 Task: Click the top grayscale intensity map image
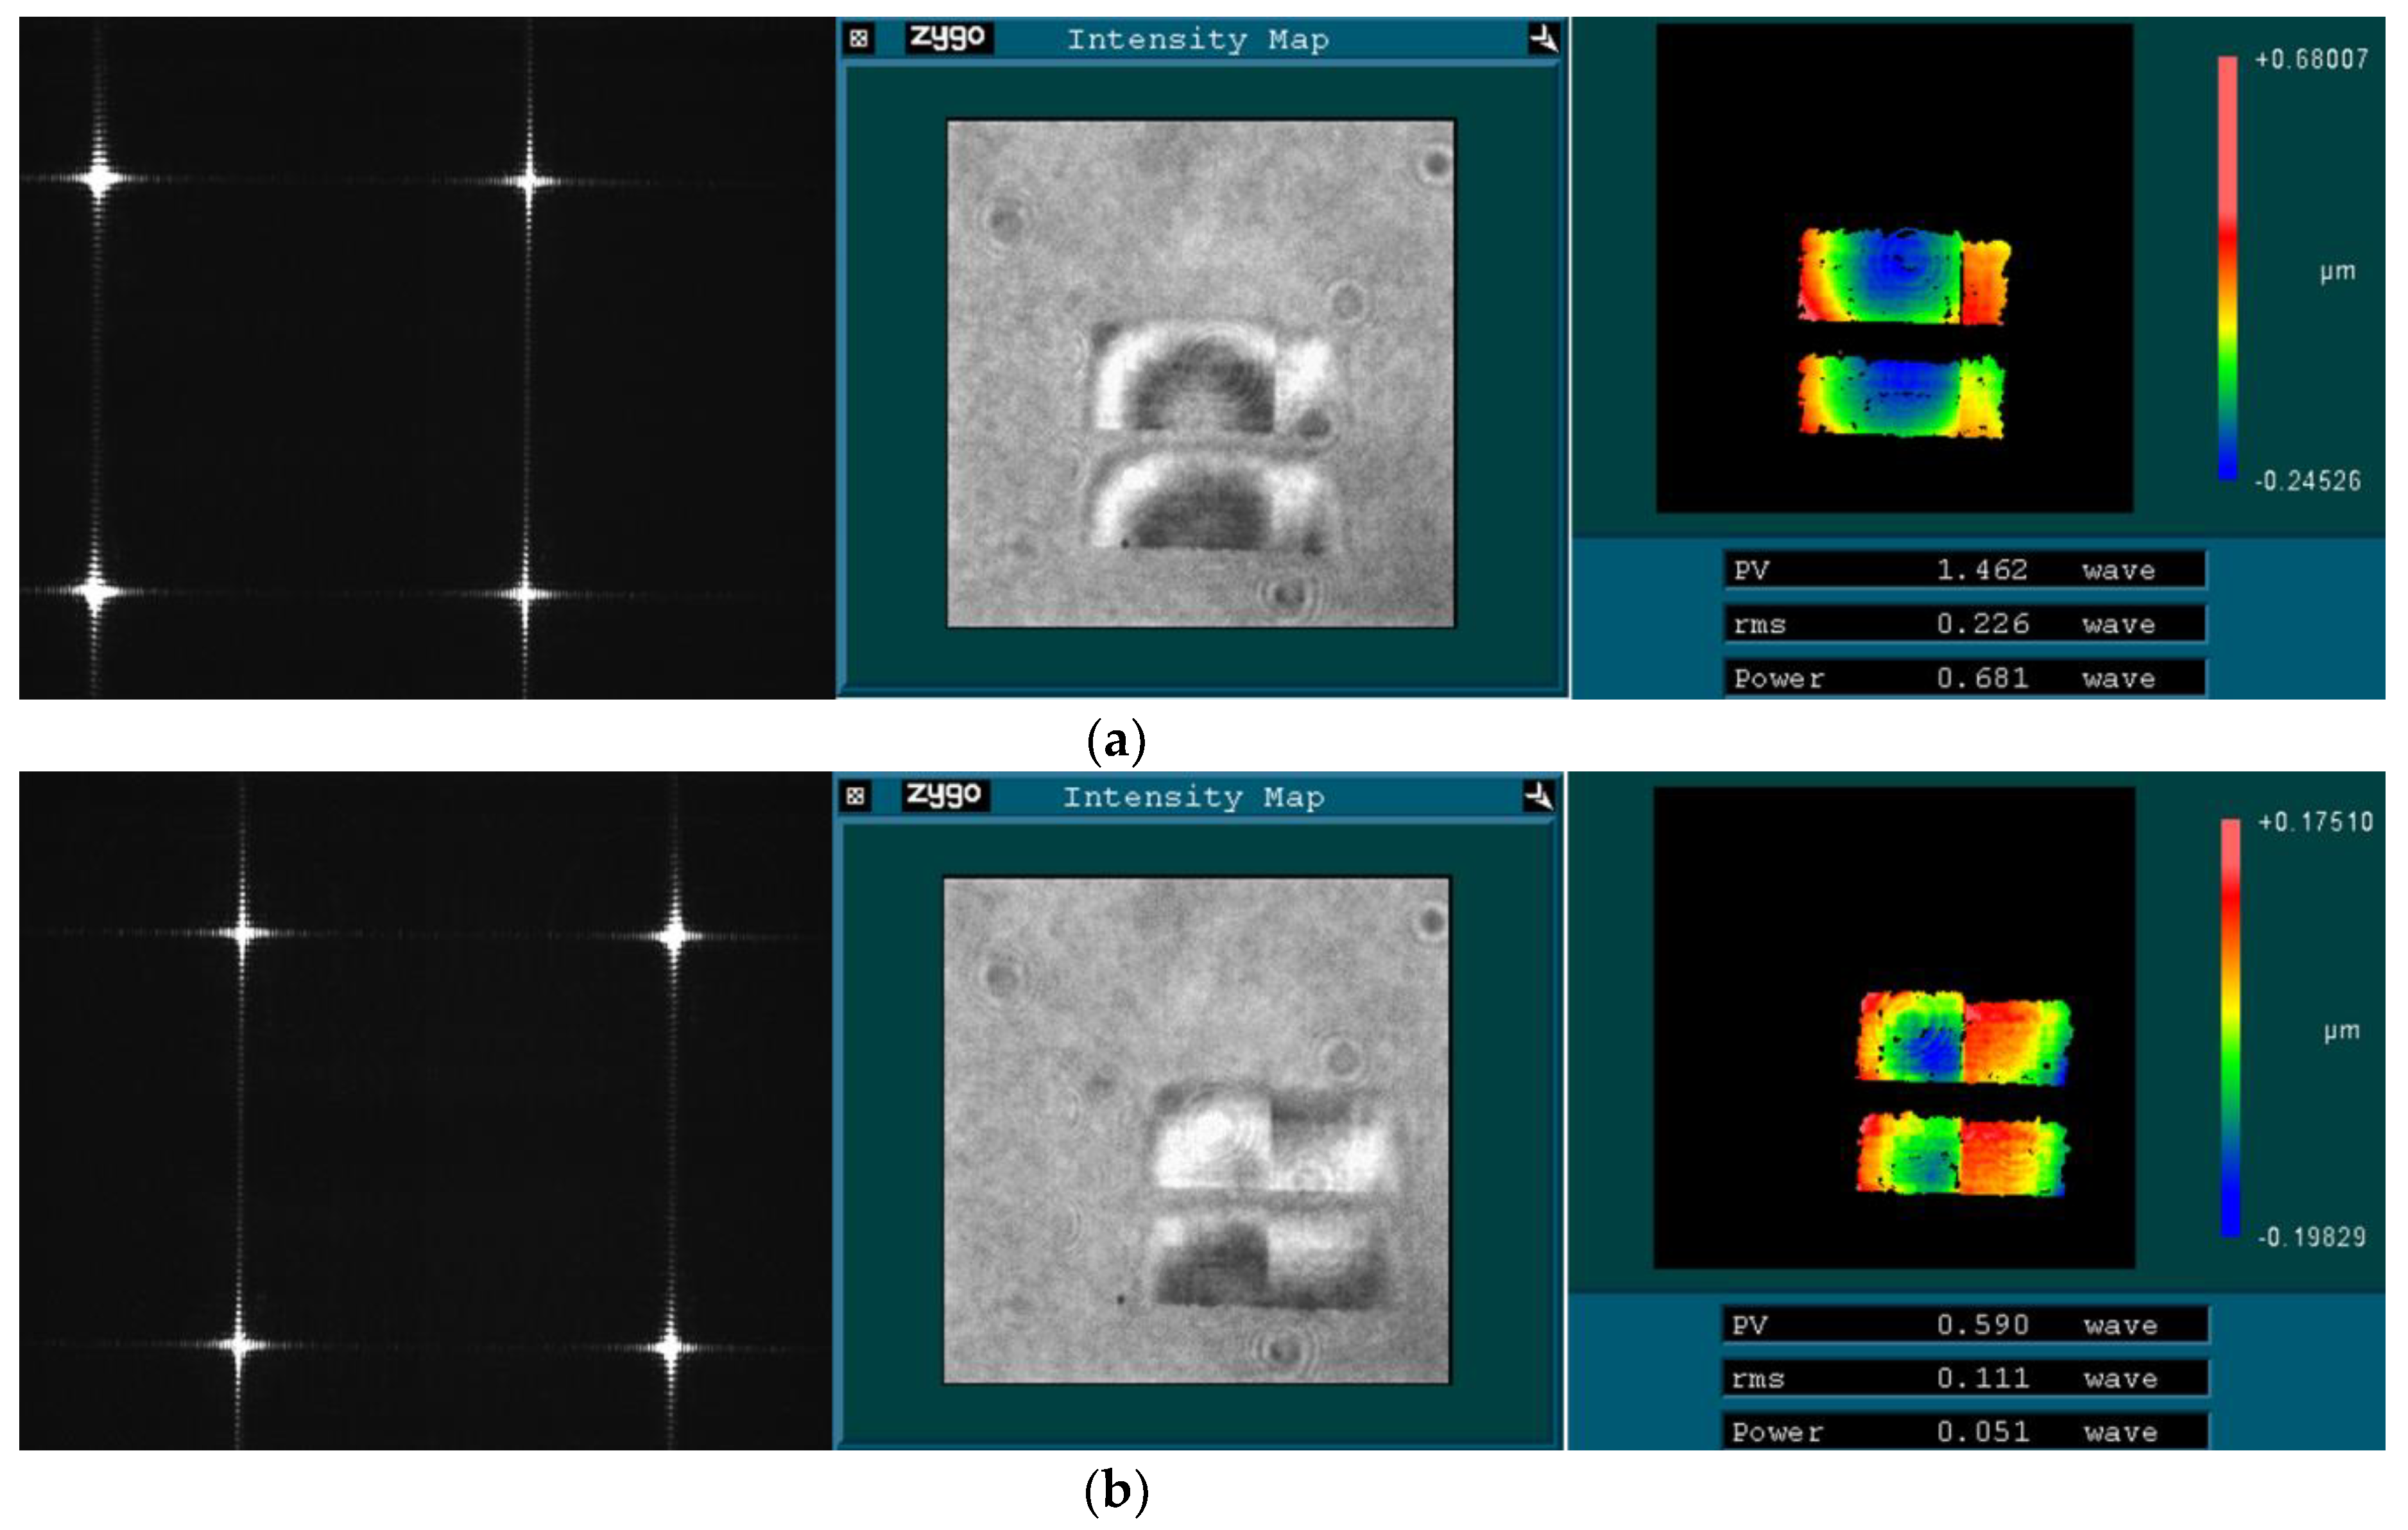coord(1200,373)
